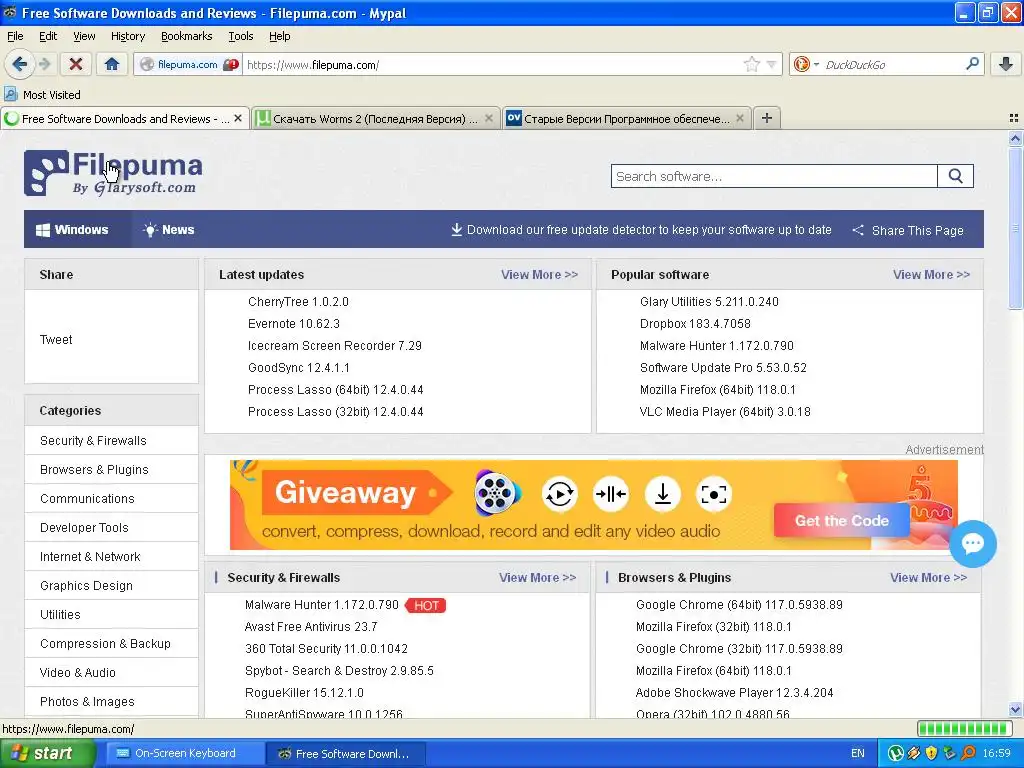The image size is (1024, 768).
Task: Open the Edit menu
Action: click(48, 36)
